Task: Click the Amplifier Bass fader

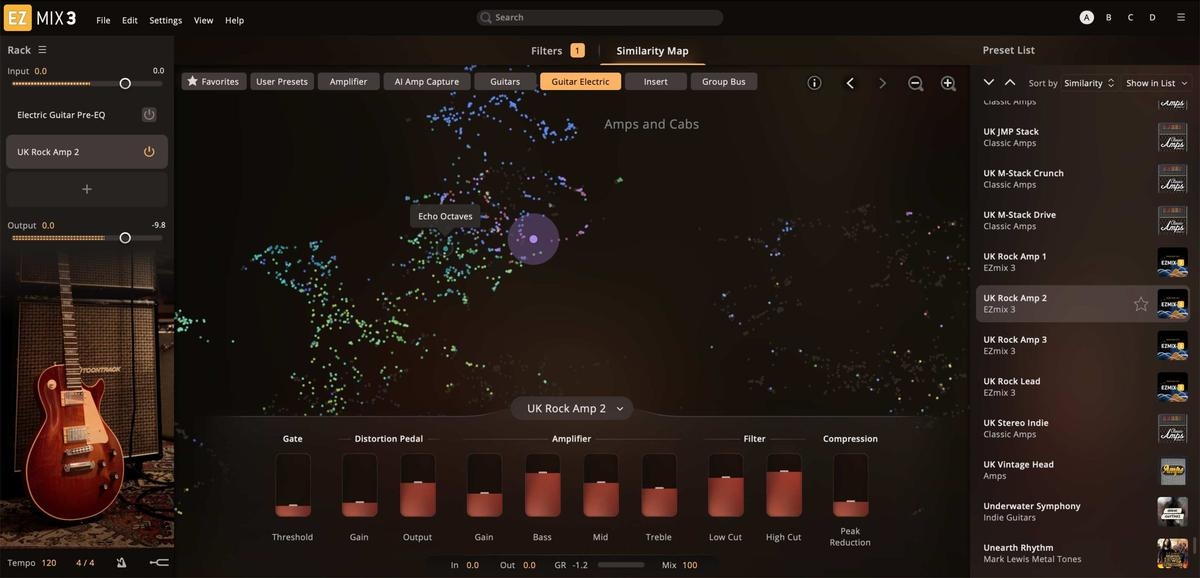Action: 542,485
